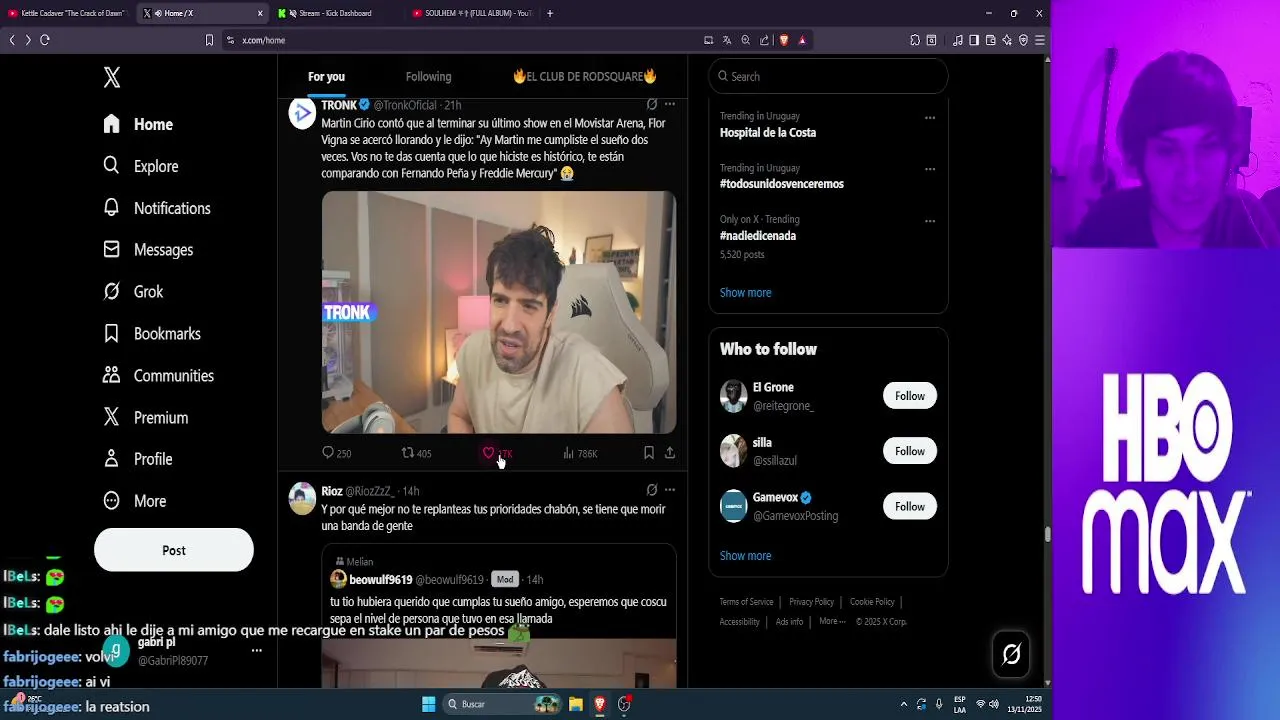Follow silla
The width and height of the screenshot is (1280, 720).
click(910, 451)
